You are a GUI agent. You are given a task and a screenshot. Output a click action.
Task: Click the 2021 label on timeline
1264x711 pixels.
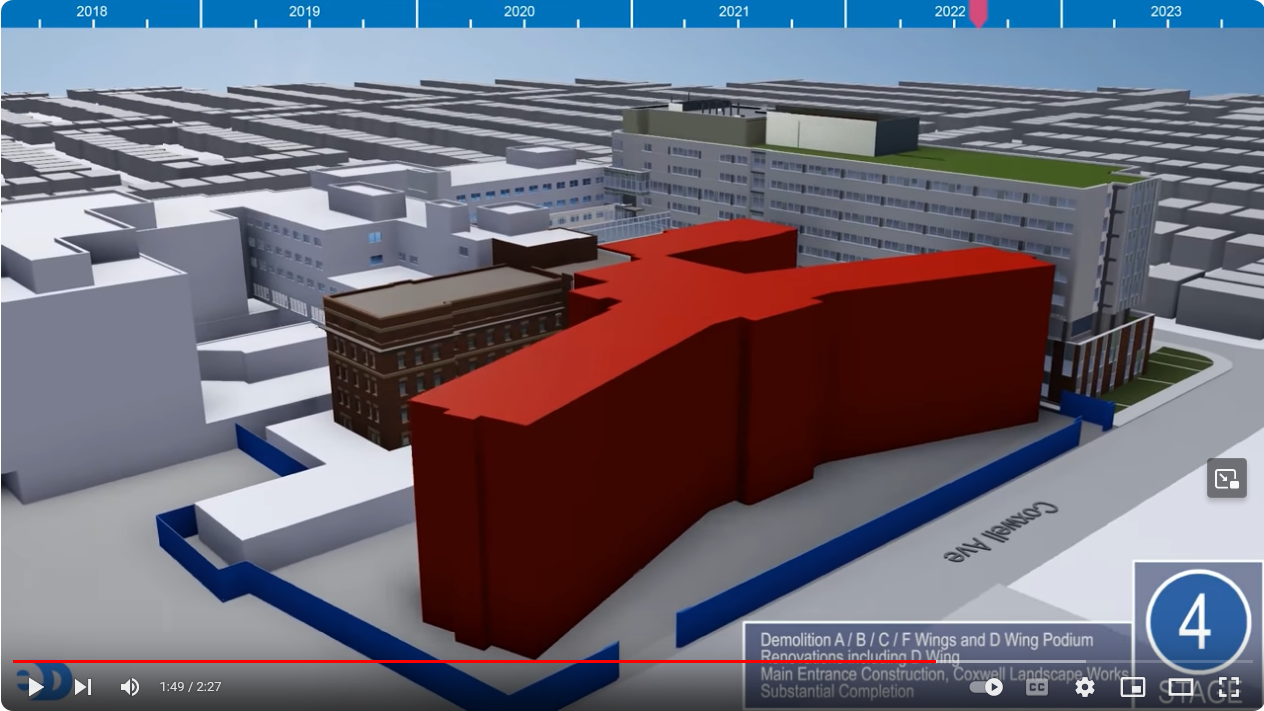[734, 11]
